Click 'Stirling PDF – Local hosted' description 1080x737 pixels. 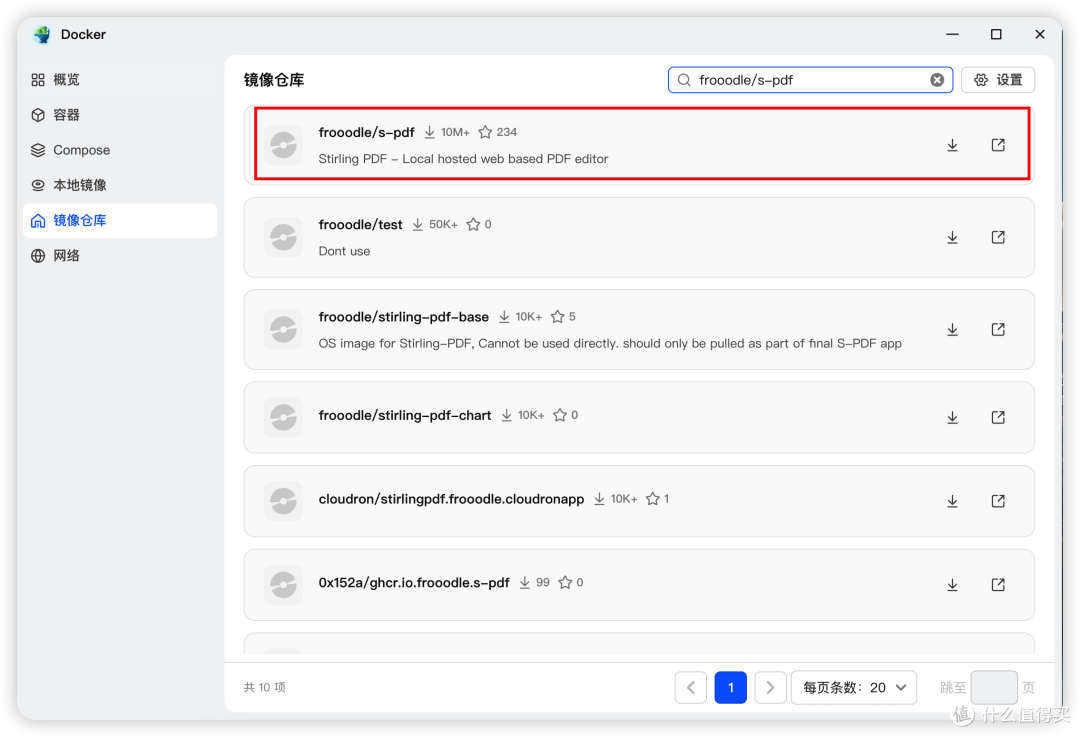click(464, 159)
